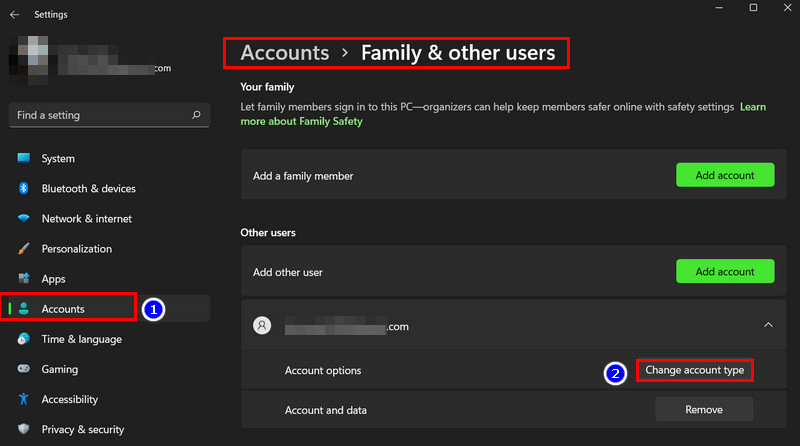The image size is (800, 446).
Task: Remove the other user account
Action: click(x=703, y=409)
